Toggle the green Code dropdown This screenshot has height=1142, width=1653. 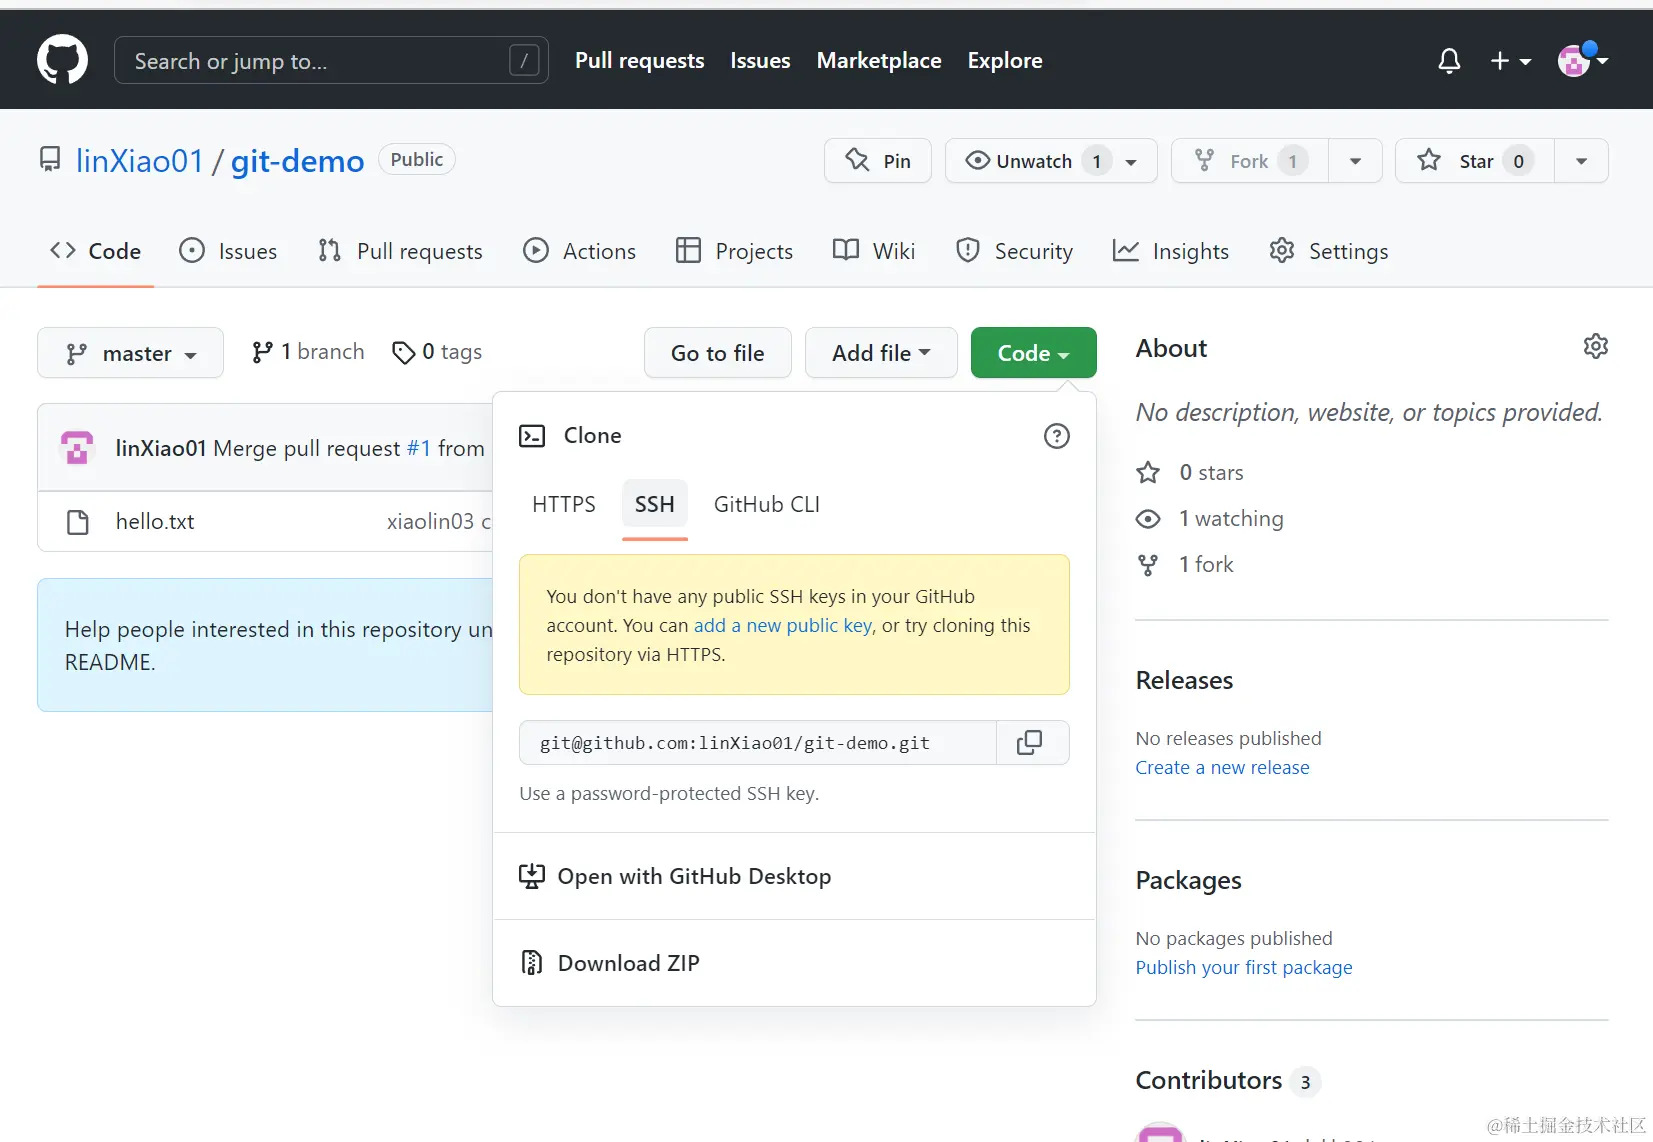(1033, 353)
